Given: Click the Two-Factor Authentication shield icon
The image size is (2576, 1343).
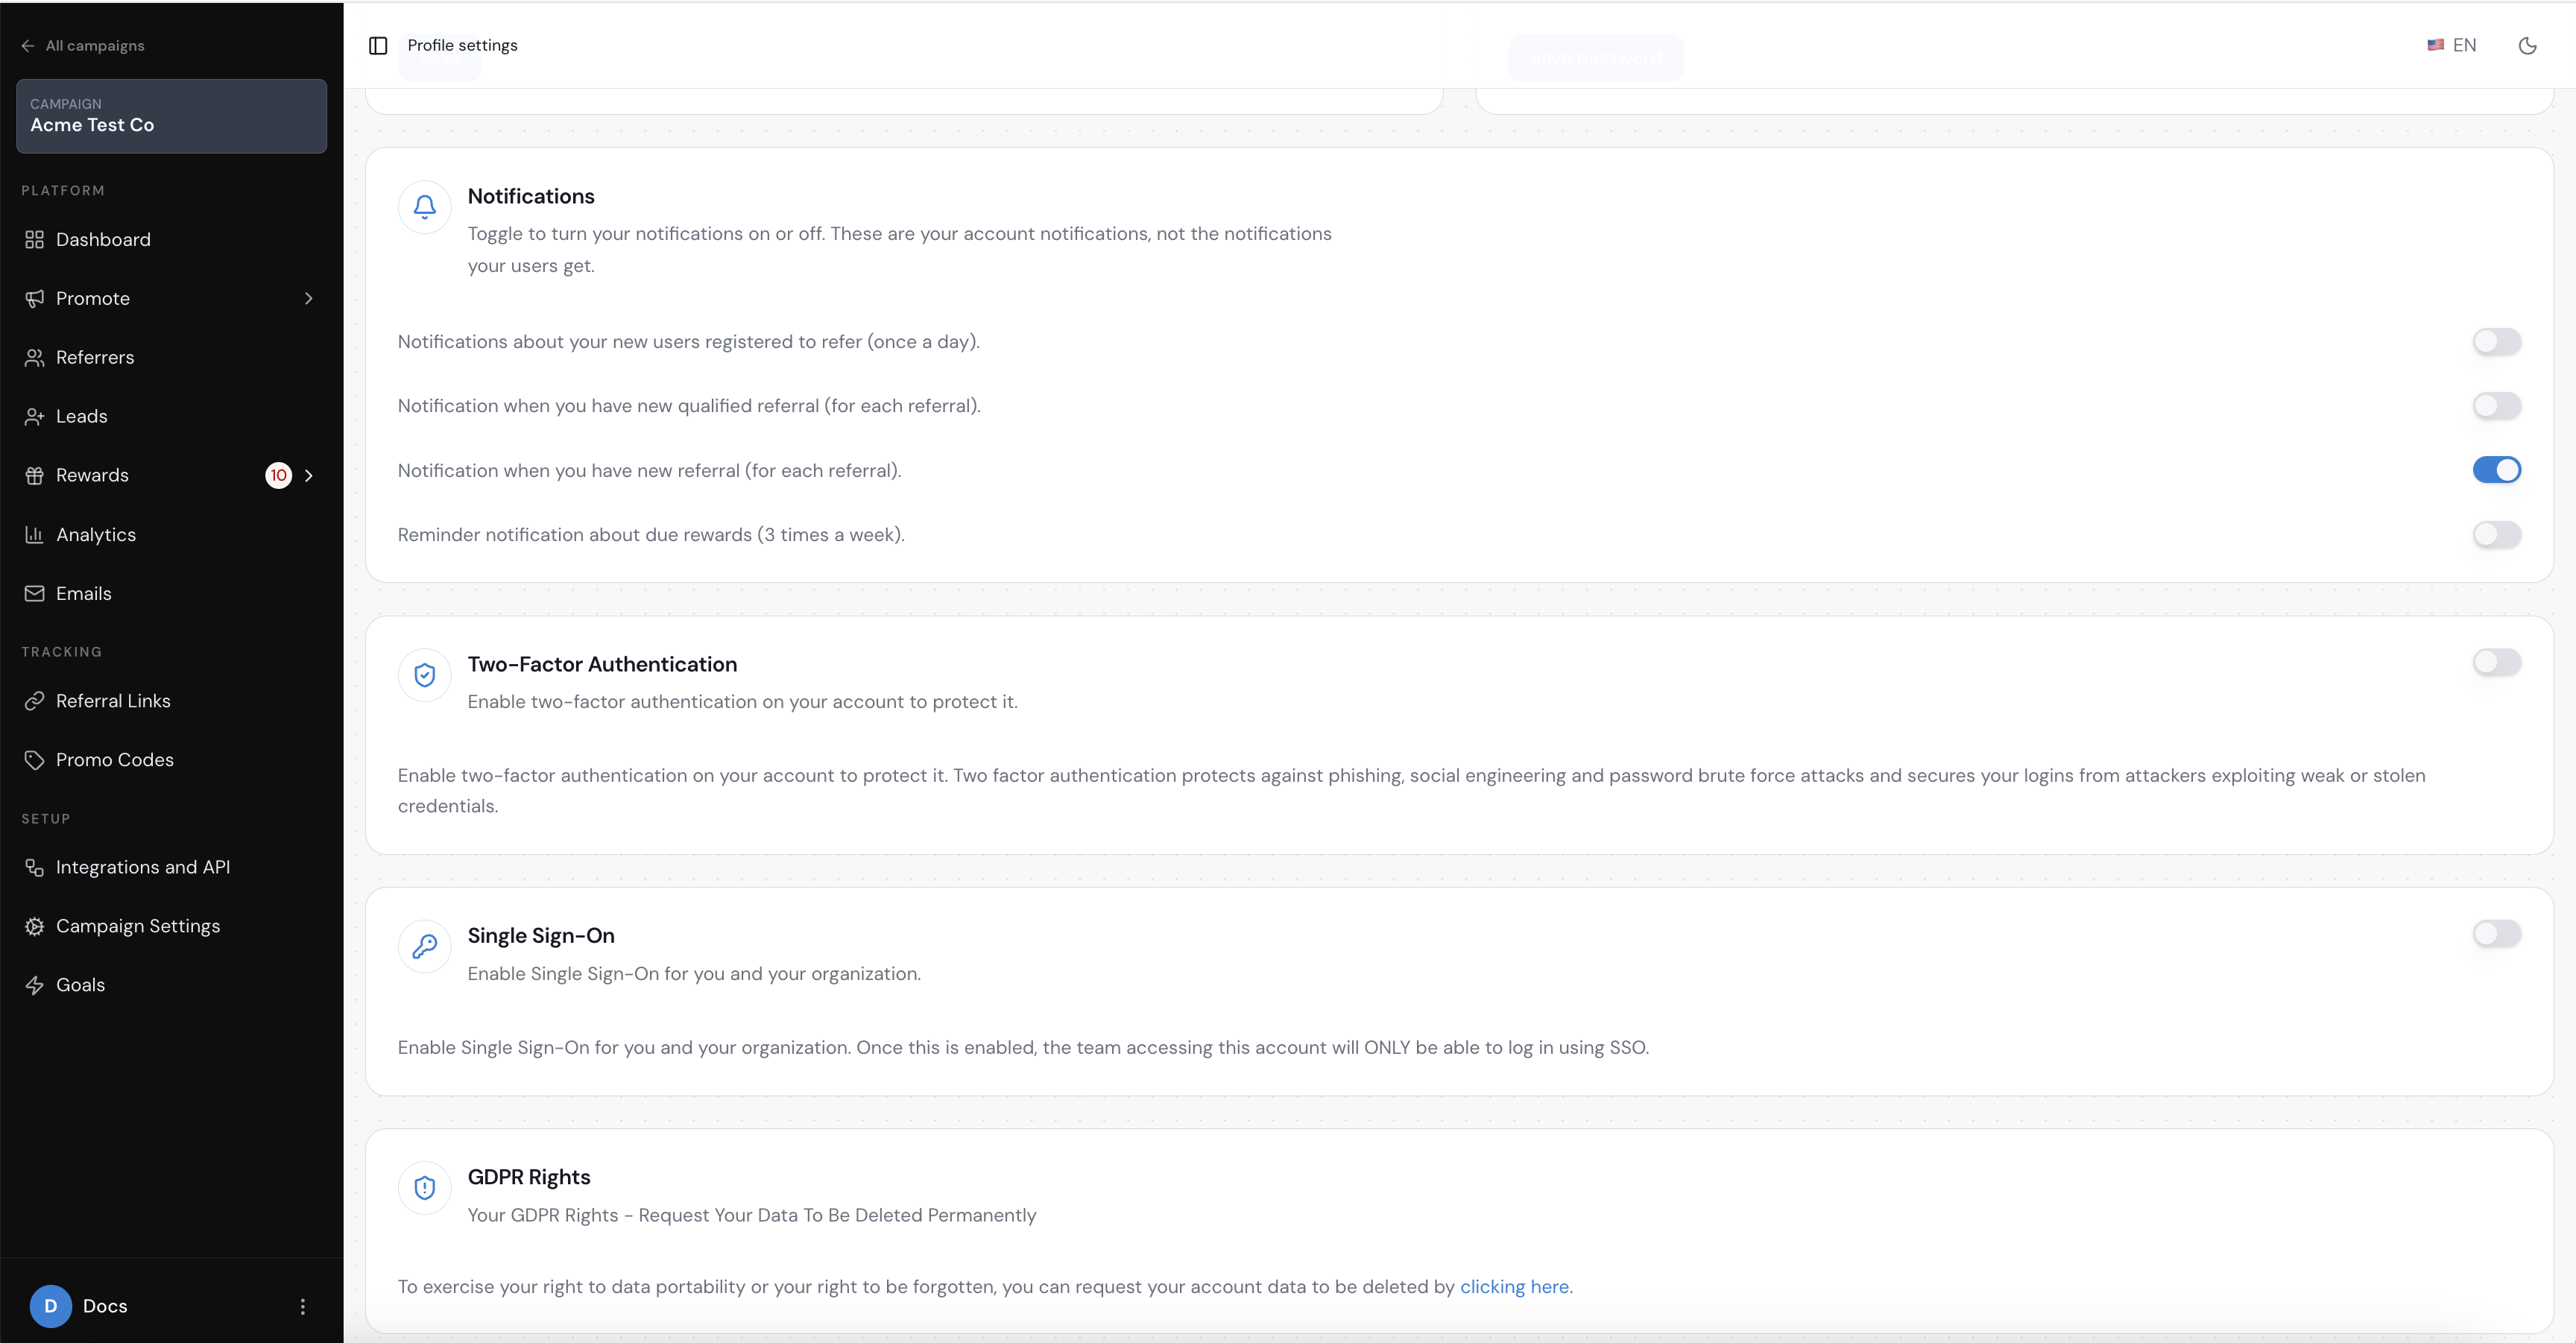Looking at the screenshot, I should click(x=425, y=675).
